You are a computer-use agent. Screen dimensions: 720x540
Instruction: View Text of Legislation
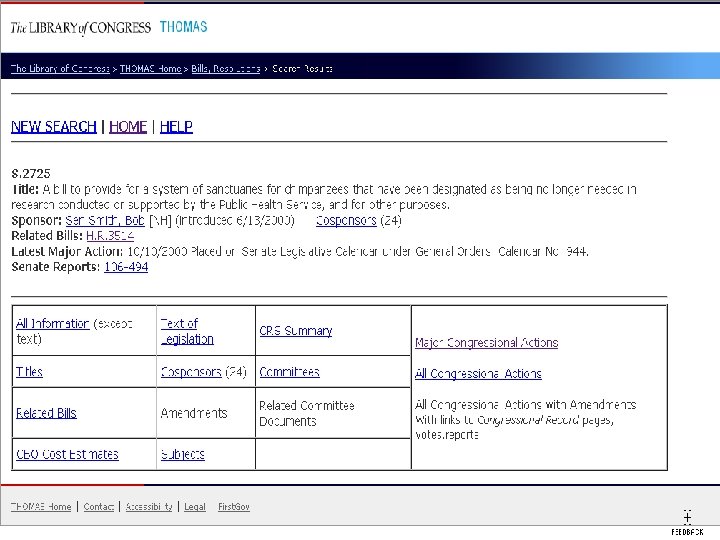[x=187, y=332]
